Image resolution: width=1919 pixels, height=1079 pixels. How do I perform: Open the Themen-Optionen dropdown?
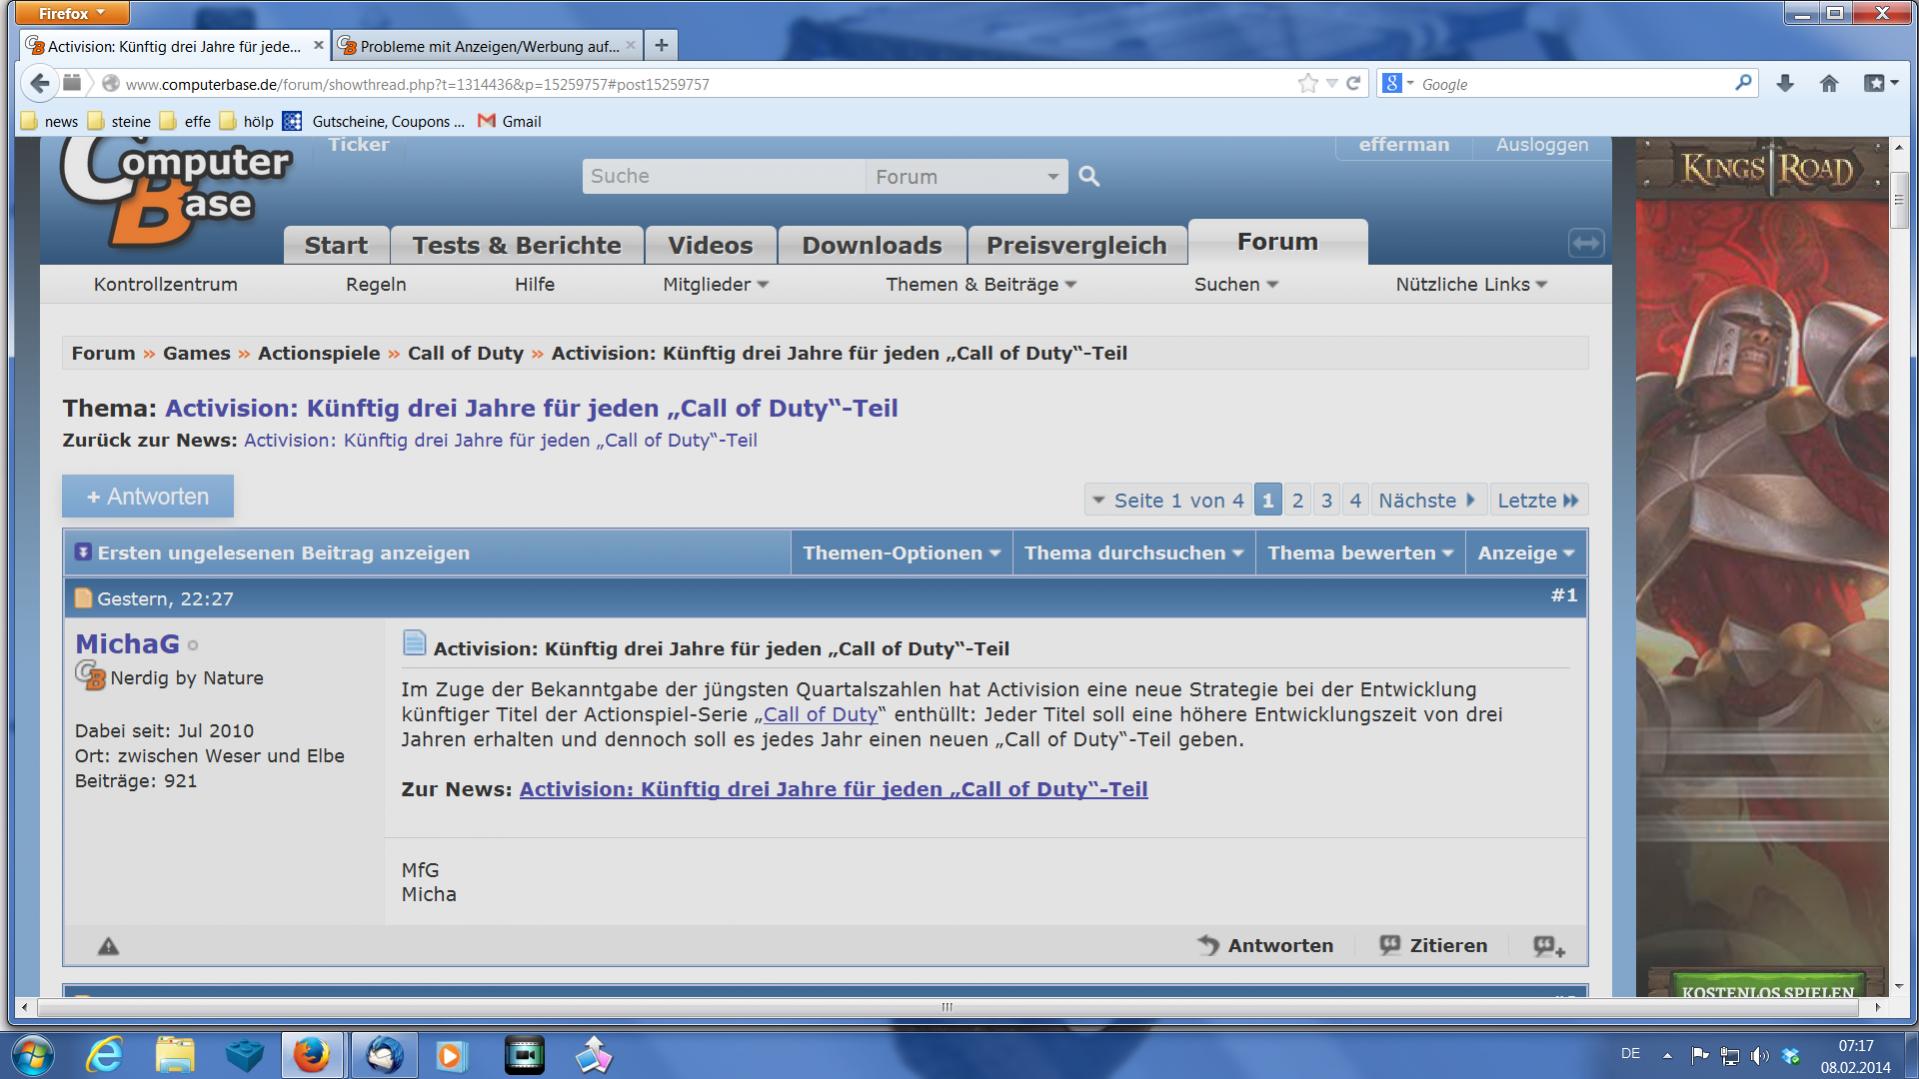[901, 553]
